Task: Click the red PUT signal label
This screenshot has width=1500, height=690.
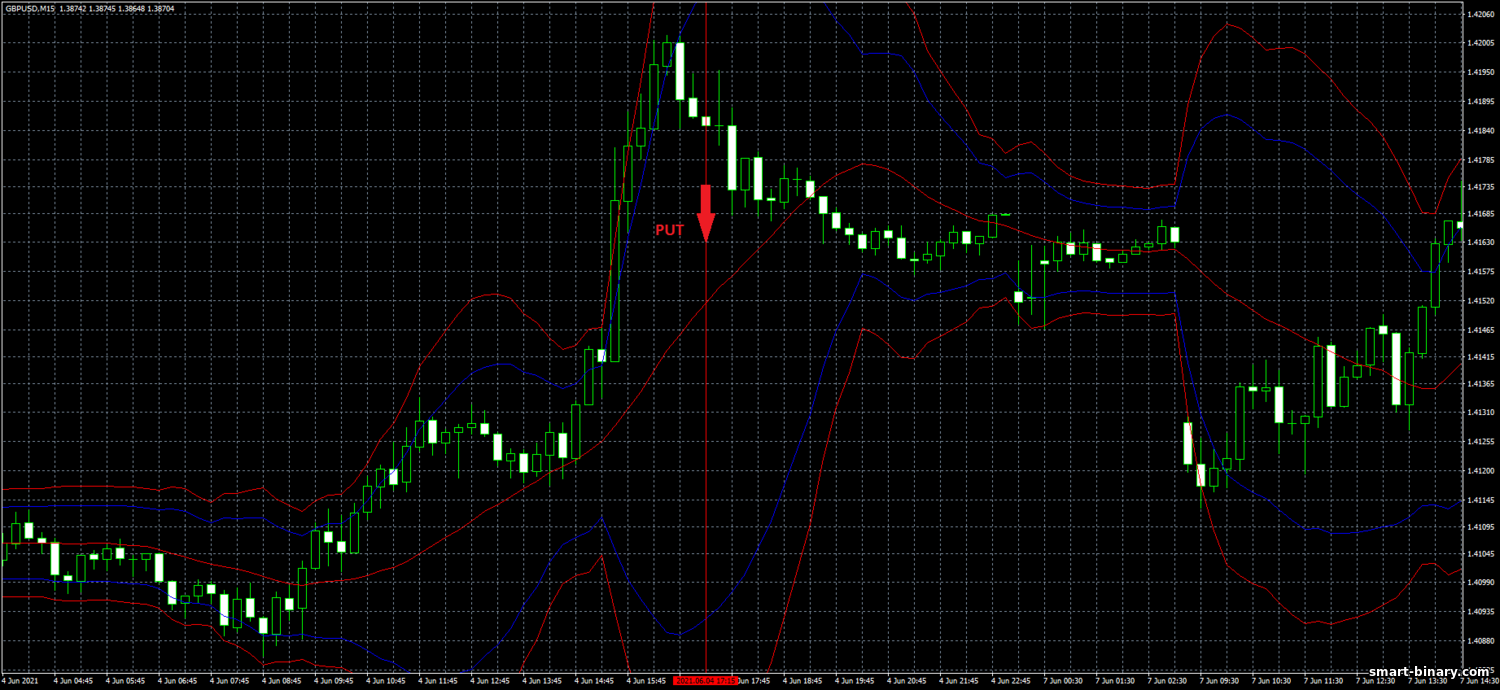Action: click(x=670, y=230)
